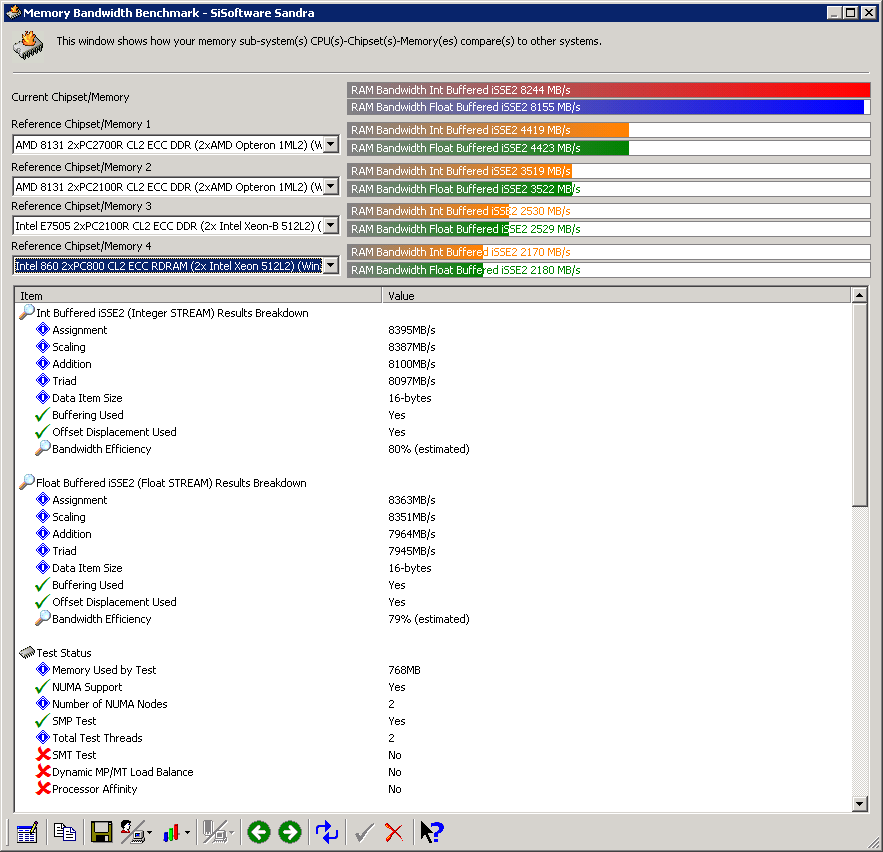Click the orange Int Buffered 4419 MB/s bar
This screenshot has width=883, height=852.
(x=488, y=130)
